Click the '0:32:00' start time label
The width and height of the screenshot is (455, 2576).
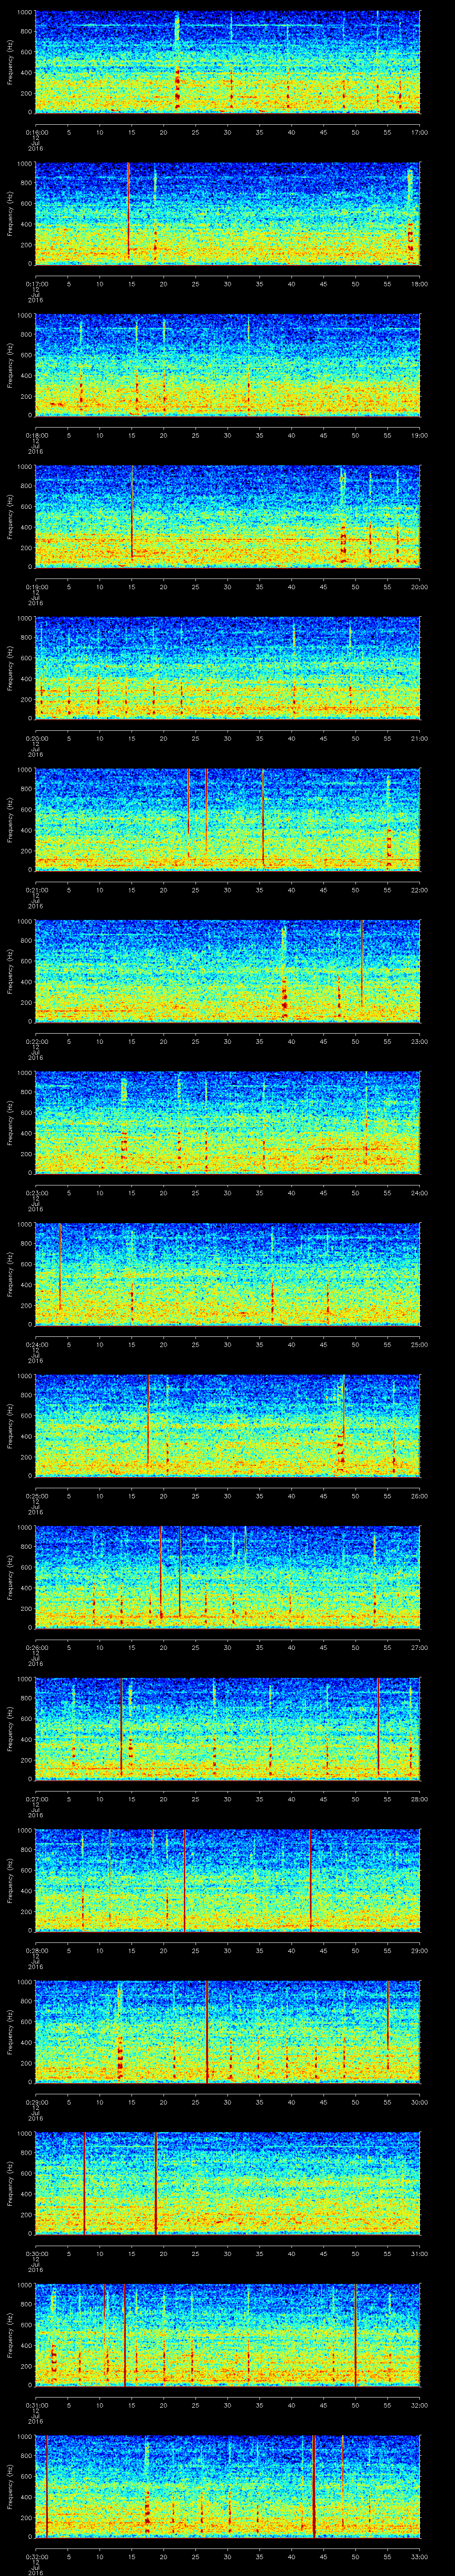36,2556
